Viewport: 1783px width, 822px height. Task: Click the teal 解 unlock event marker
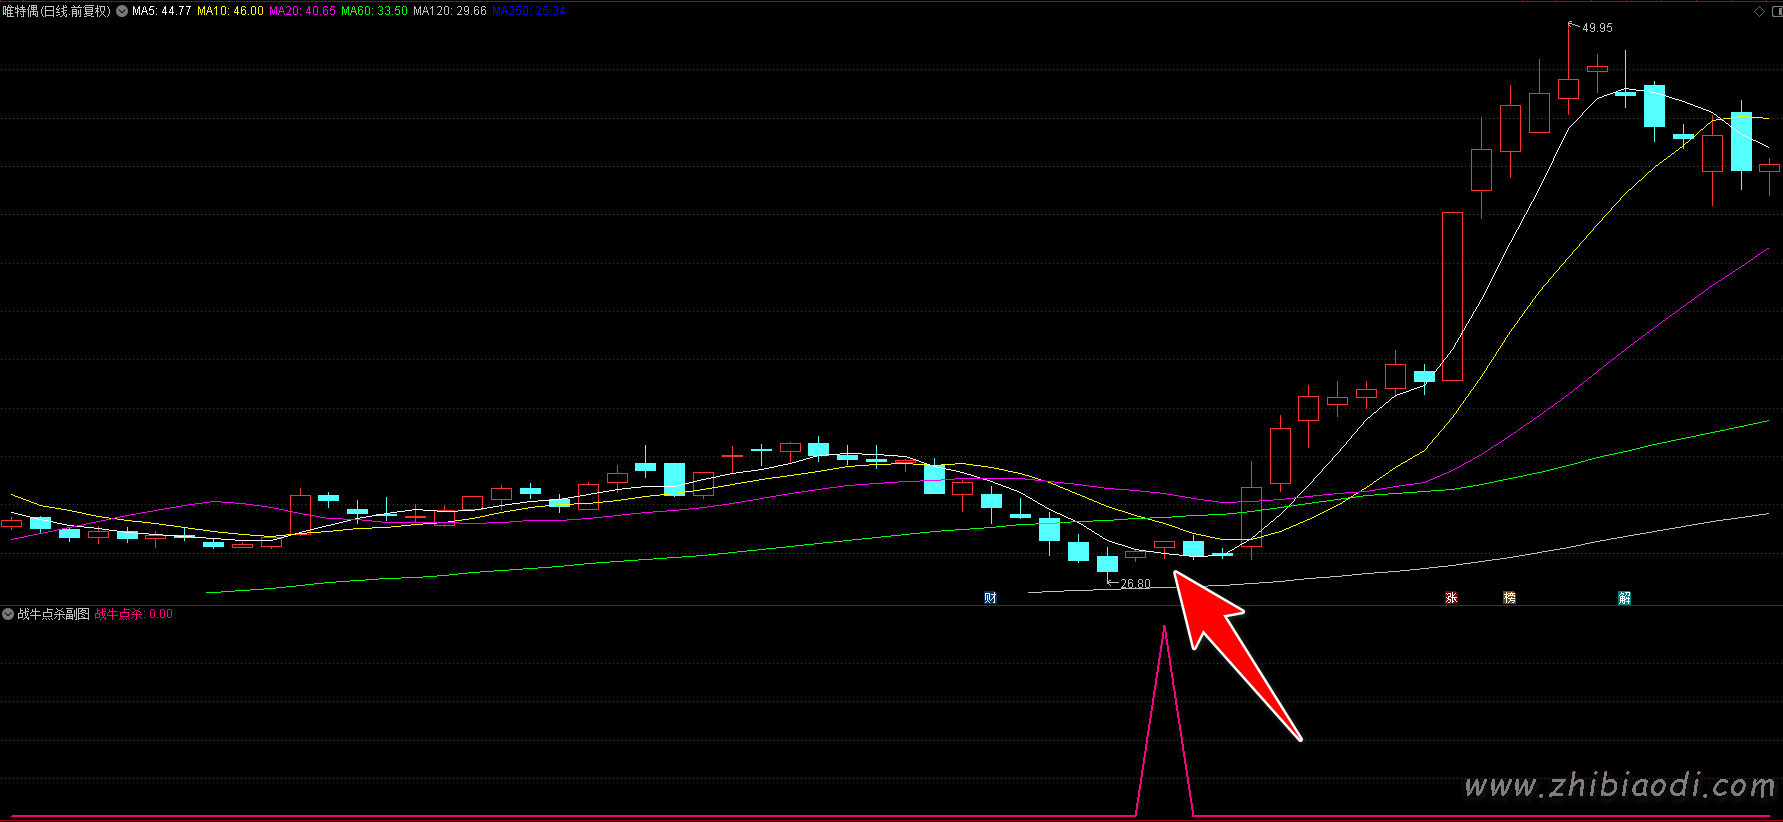point(1624,598)
